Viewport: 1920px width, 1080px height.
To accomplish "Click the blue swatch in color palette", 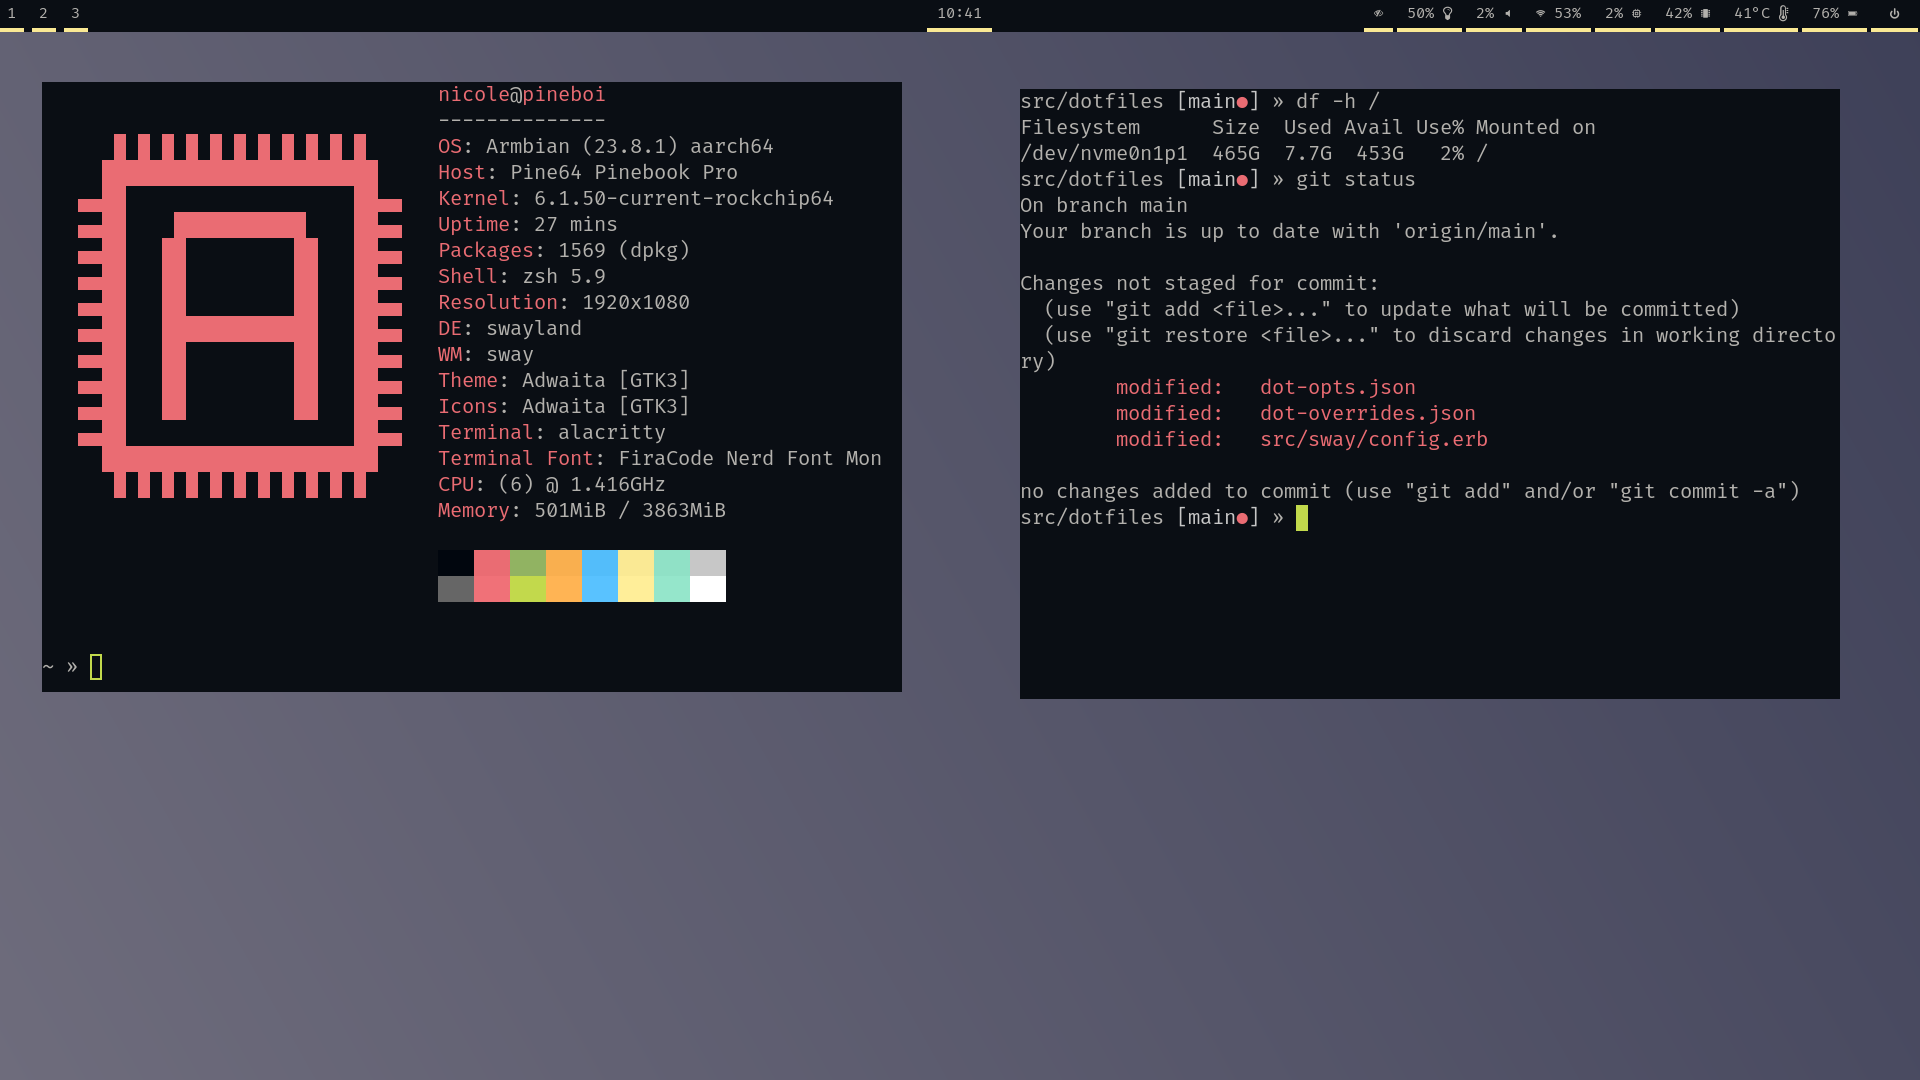I will pos(599,576).
